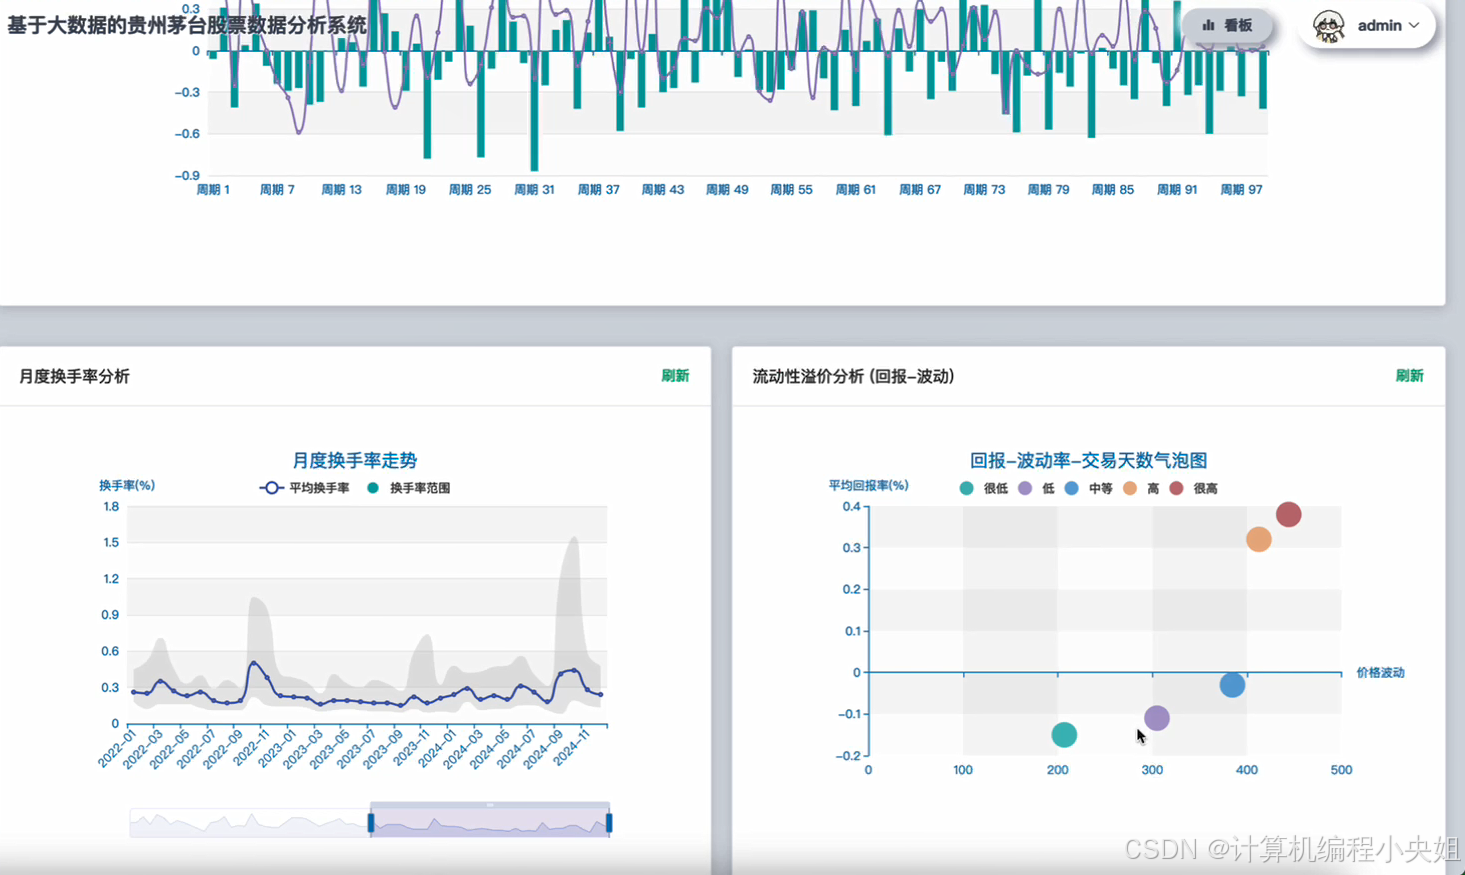The width and height of the screenshot is (1465, 875).
Task: Toggle the 平均换手率 legend series
Action: point(304,488)
